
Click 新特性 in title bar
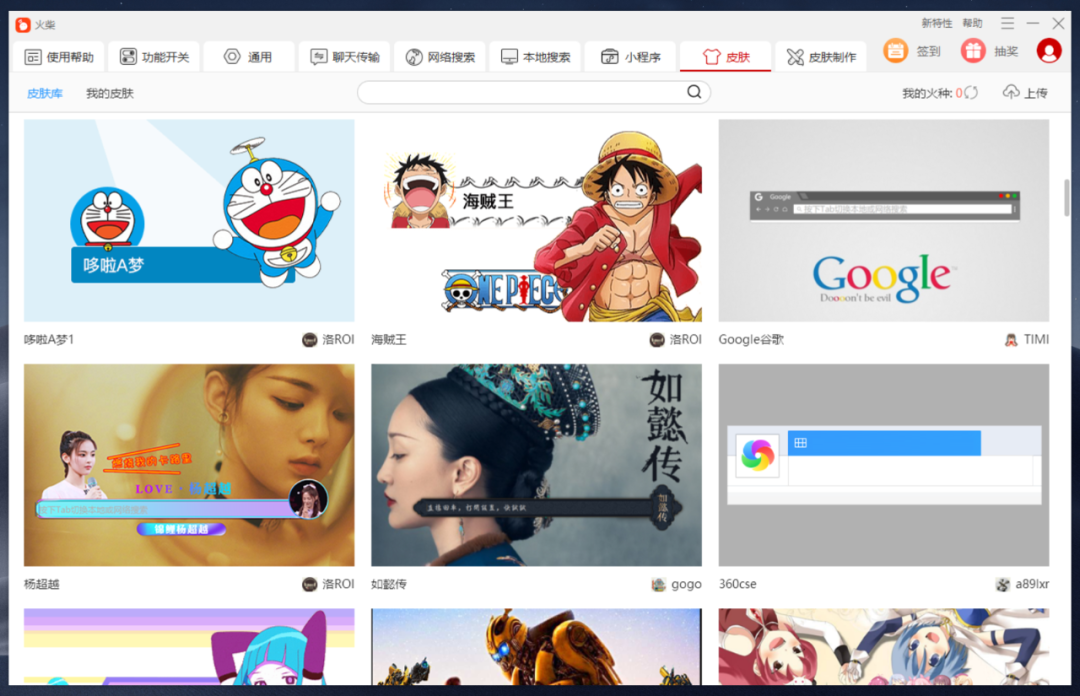(937, 23)
